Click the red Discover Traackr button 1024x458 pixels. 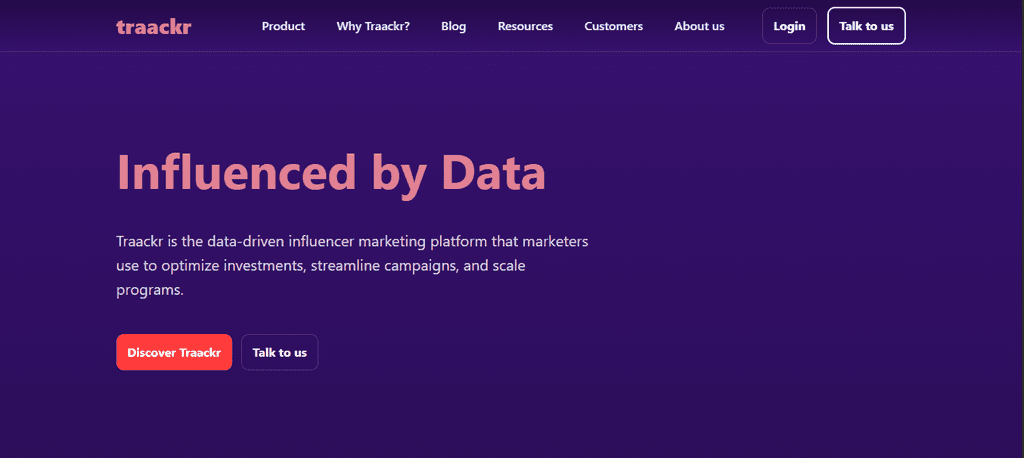pyautogui.click(x=174, y=352)
